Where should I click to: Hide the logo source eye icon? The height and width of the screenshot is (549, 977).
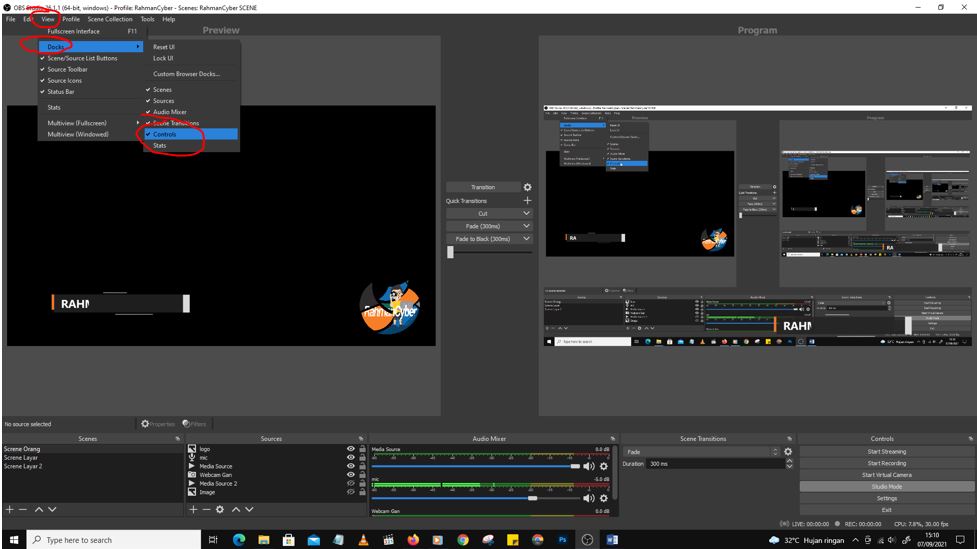click(x=351, y=449)
